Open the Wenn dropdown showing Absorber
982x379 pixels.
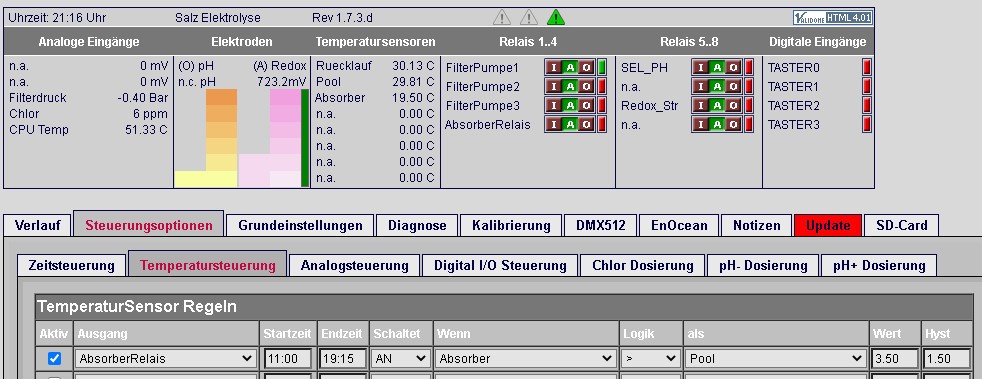coord(525,359)
